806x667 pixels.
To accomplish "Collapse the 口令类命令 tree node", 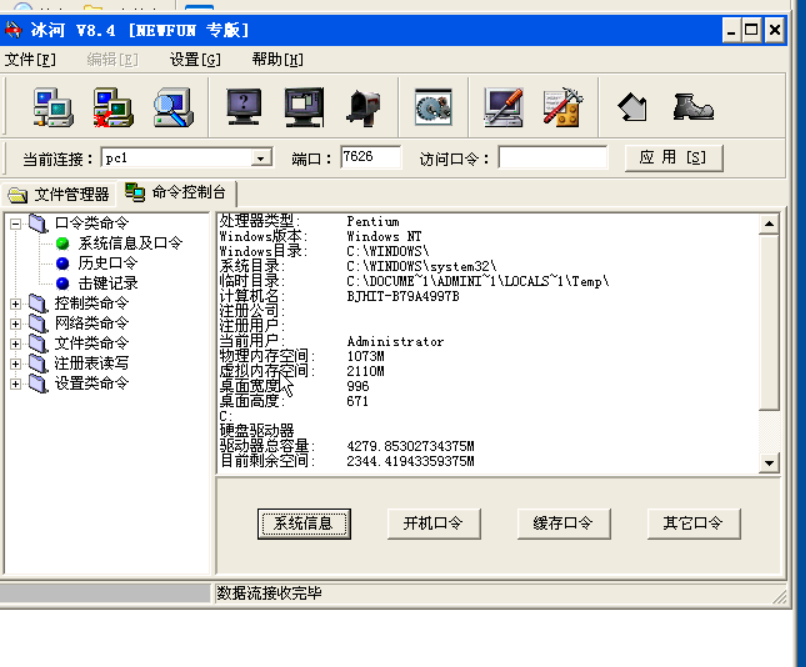I will coord(15,224).
